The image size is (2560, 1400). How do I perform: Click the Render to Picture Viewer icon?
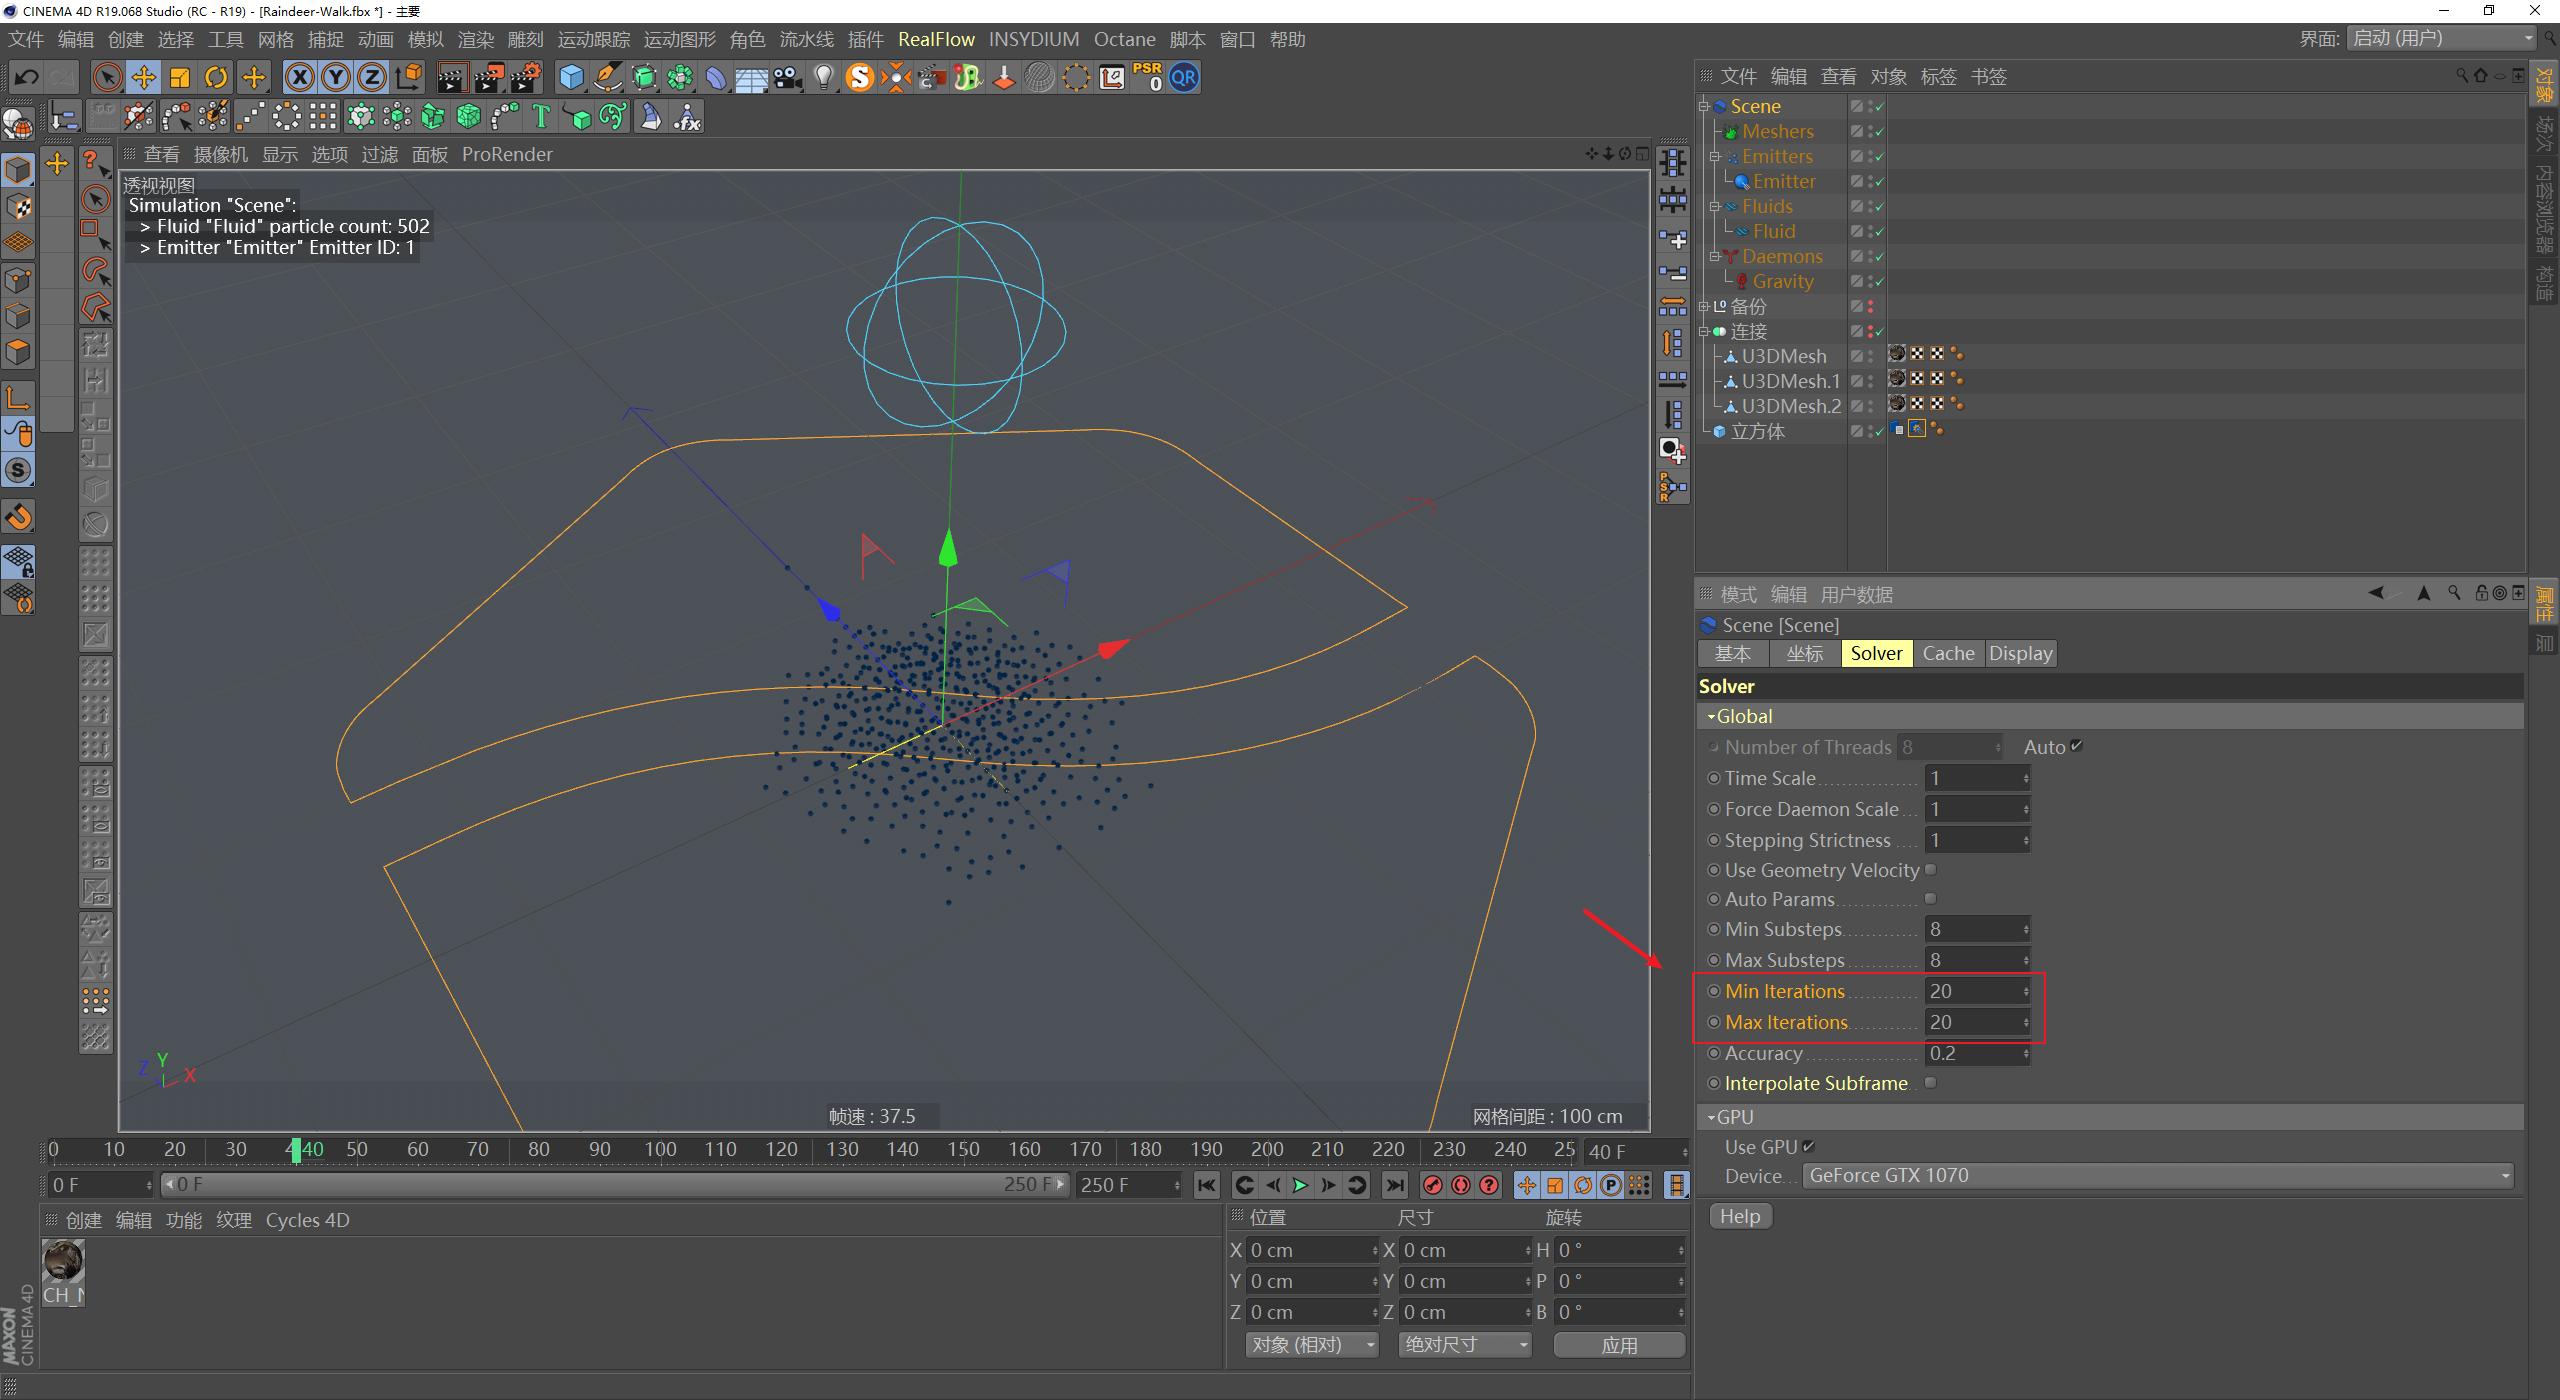click(489, 77)
